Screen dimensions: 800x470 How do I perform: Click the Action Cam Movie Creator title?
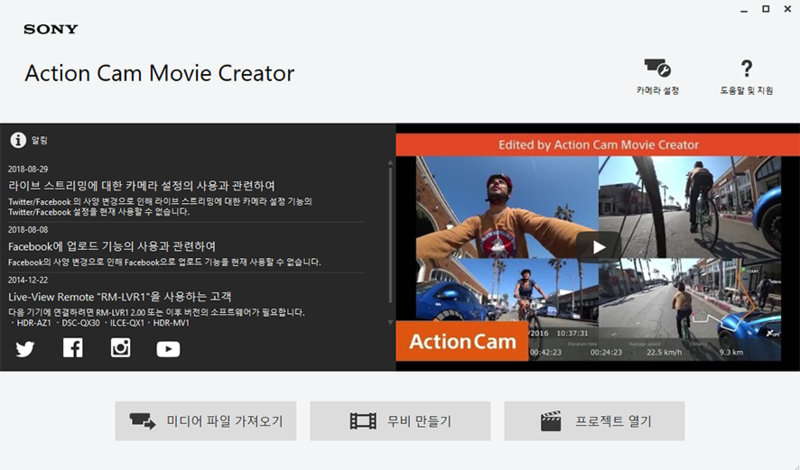tap(159, 73)
